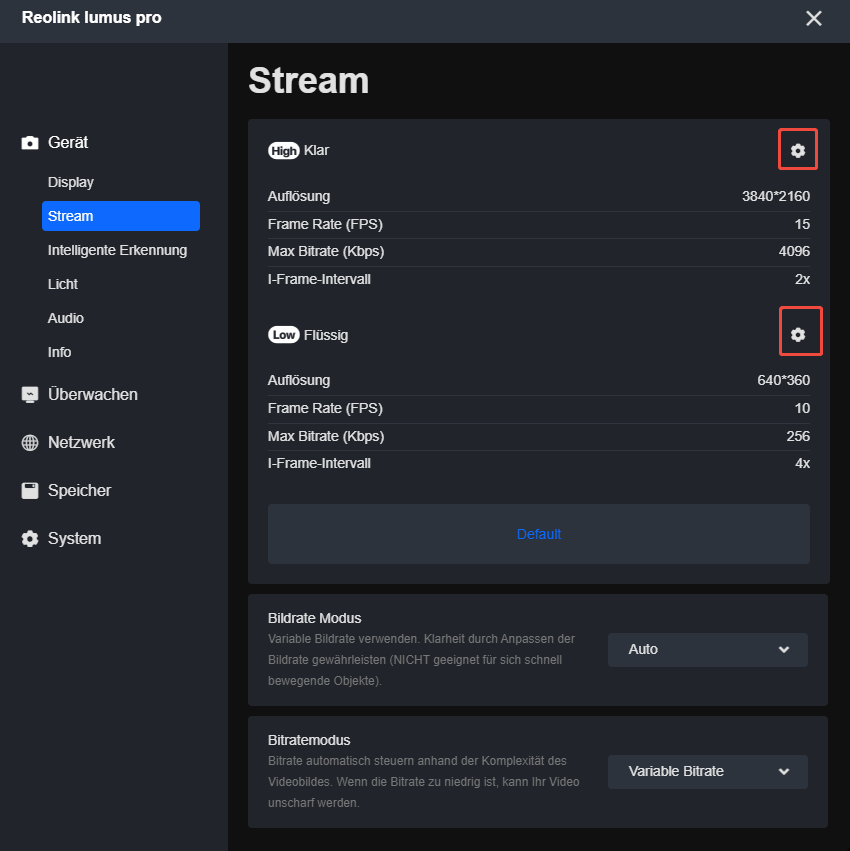Click the camera icon beside Gerät

30,143
